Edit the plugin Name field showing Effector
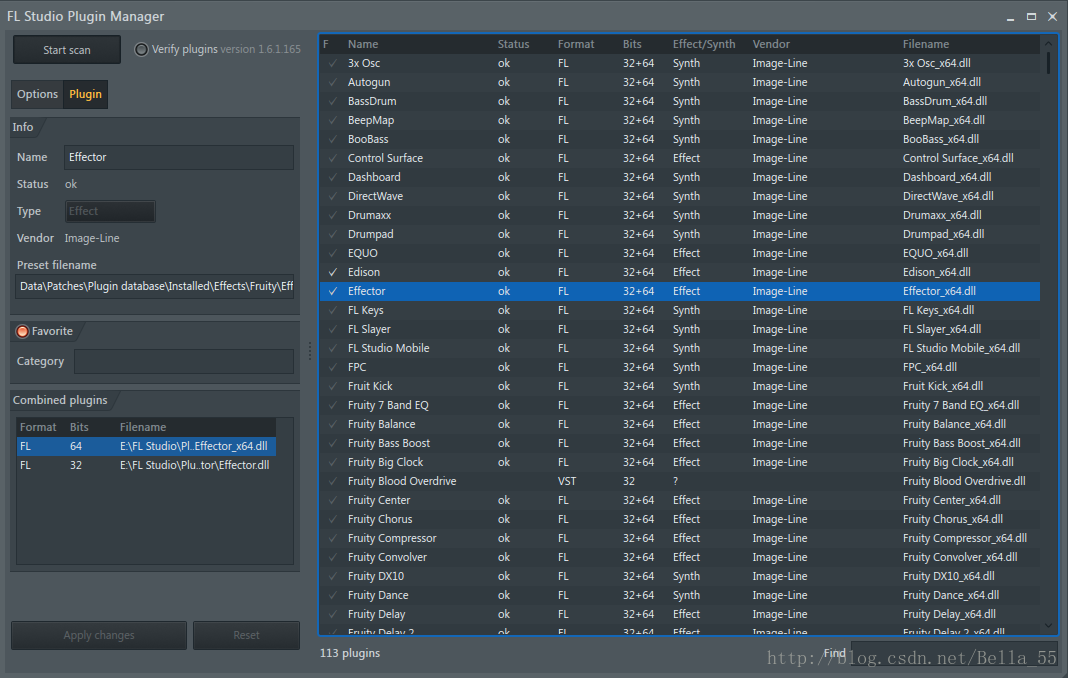The image size is (1068, 678). tap(179, 157)
